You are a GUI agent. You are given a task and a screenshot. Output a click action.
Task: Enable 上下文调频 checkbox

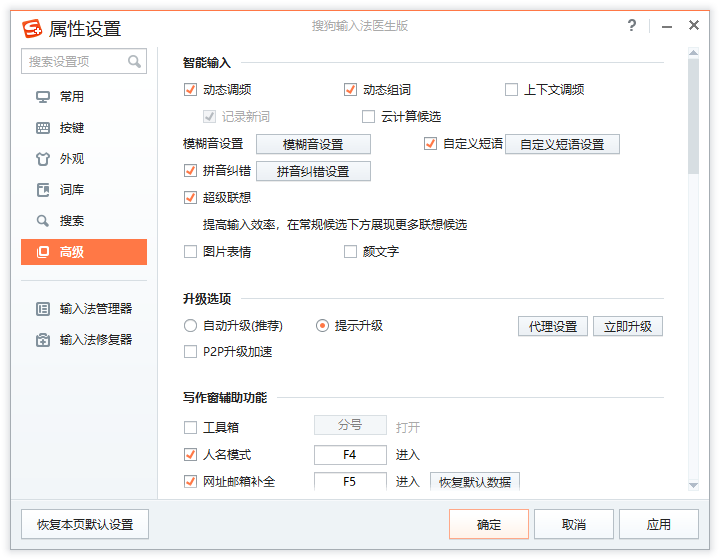[x=511, y=90]
